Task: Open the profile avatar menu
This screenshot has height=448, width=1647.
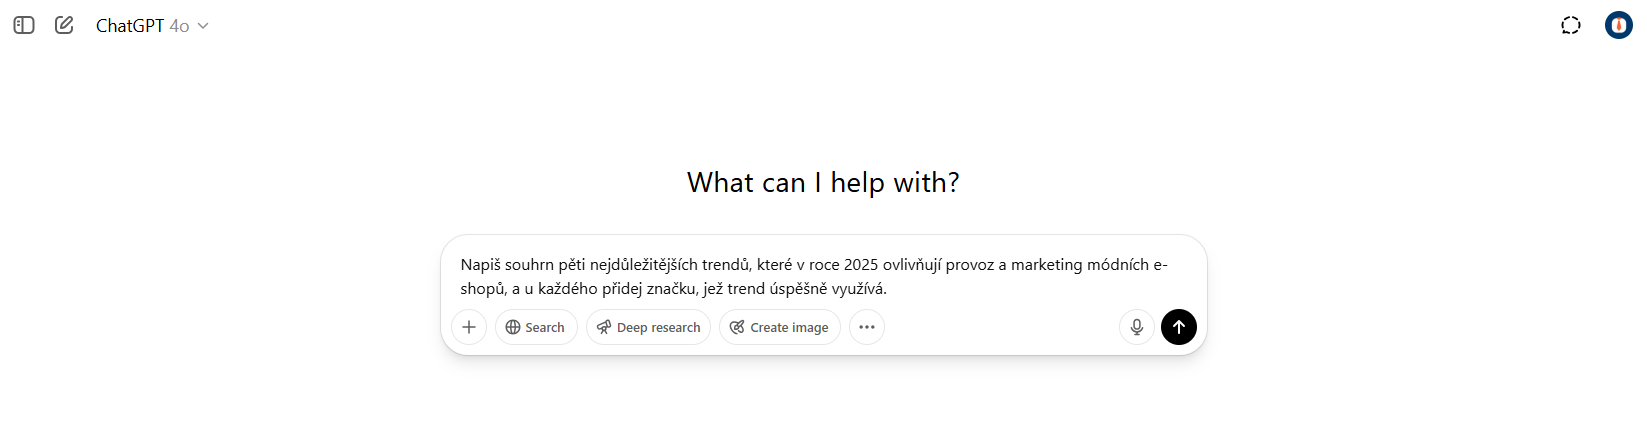Action: pos(1618,25)
